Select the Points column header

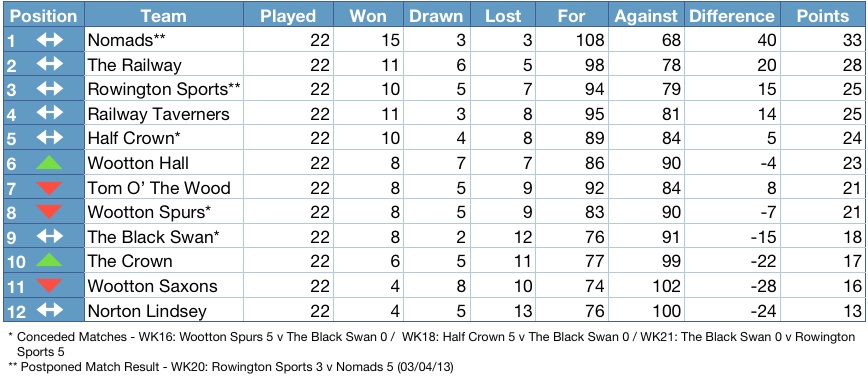pyautogui.click(x=822, y=16)
